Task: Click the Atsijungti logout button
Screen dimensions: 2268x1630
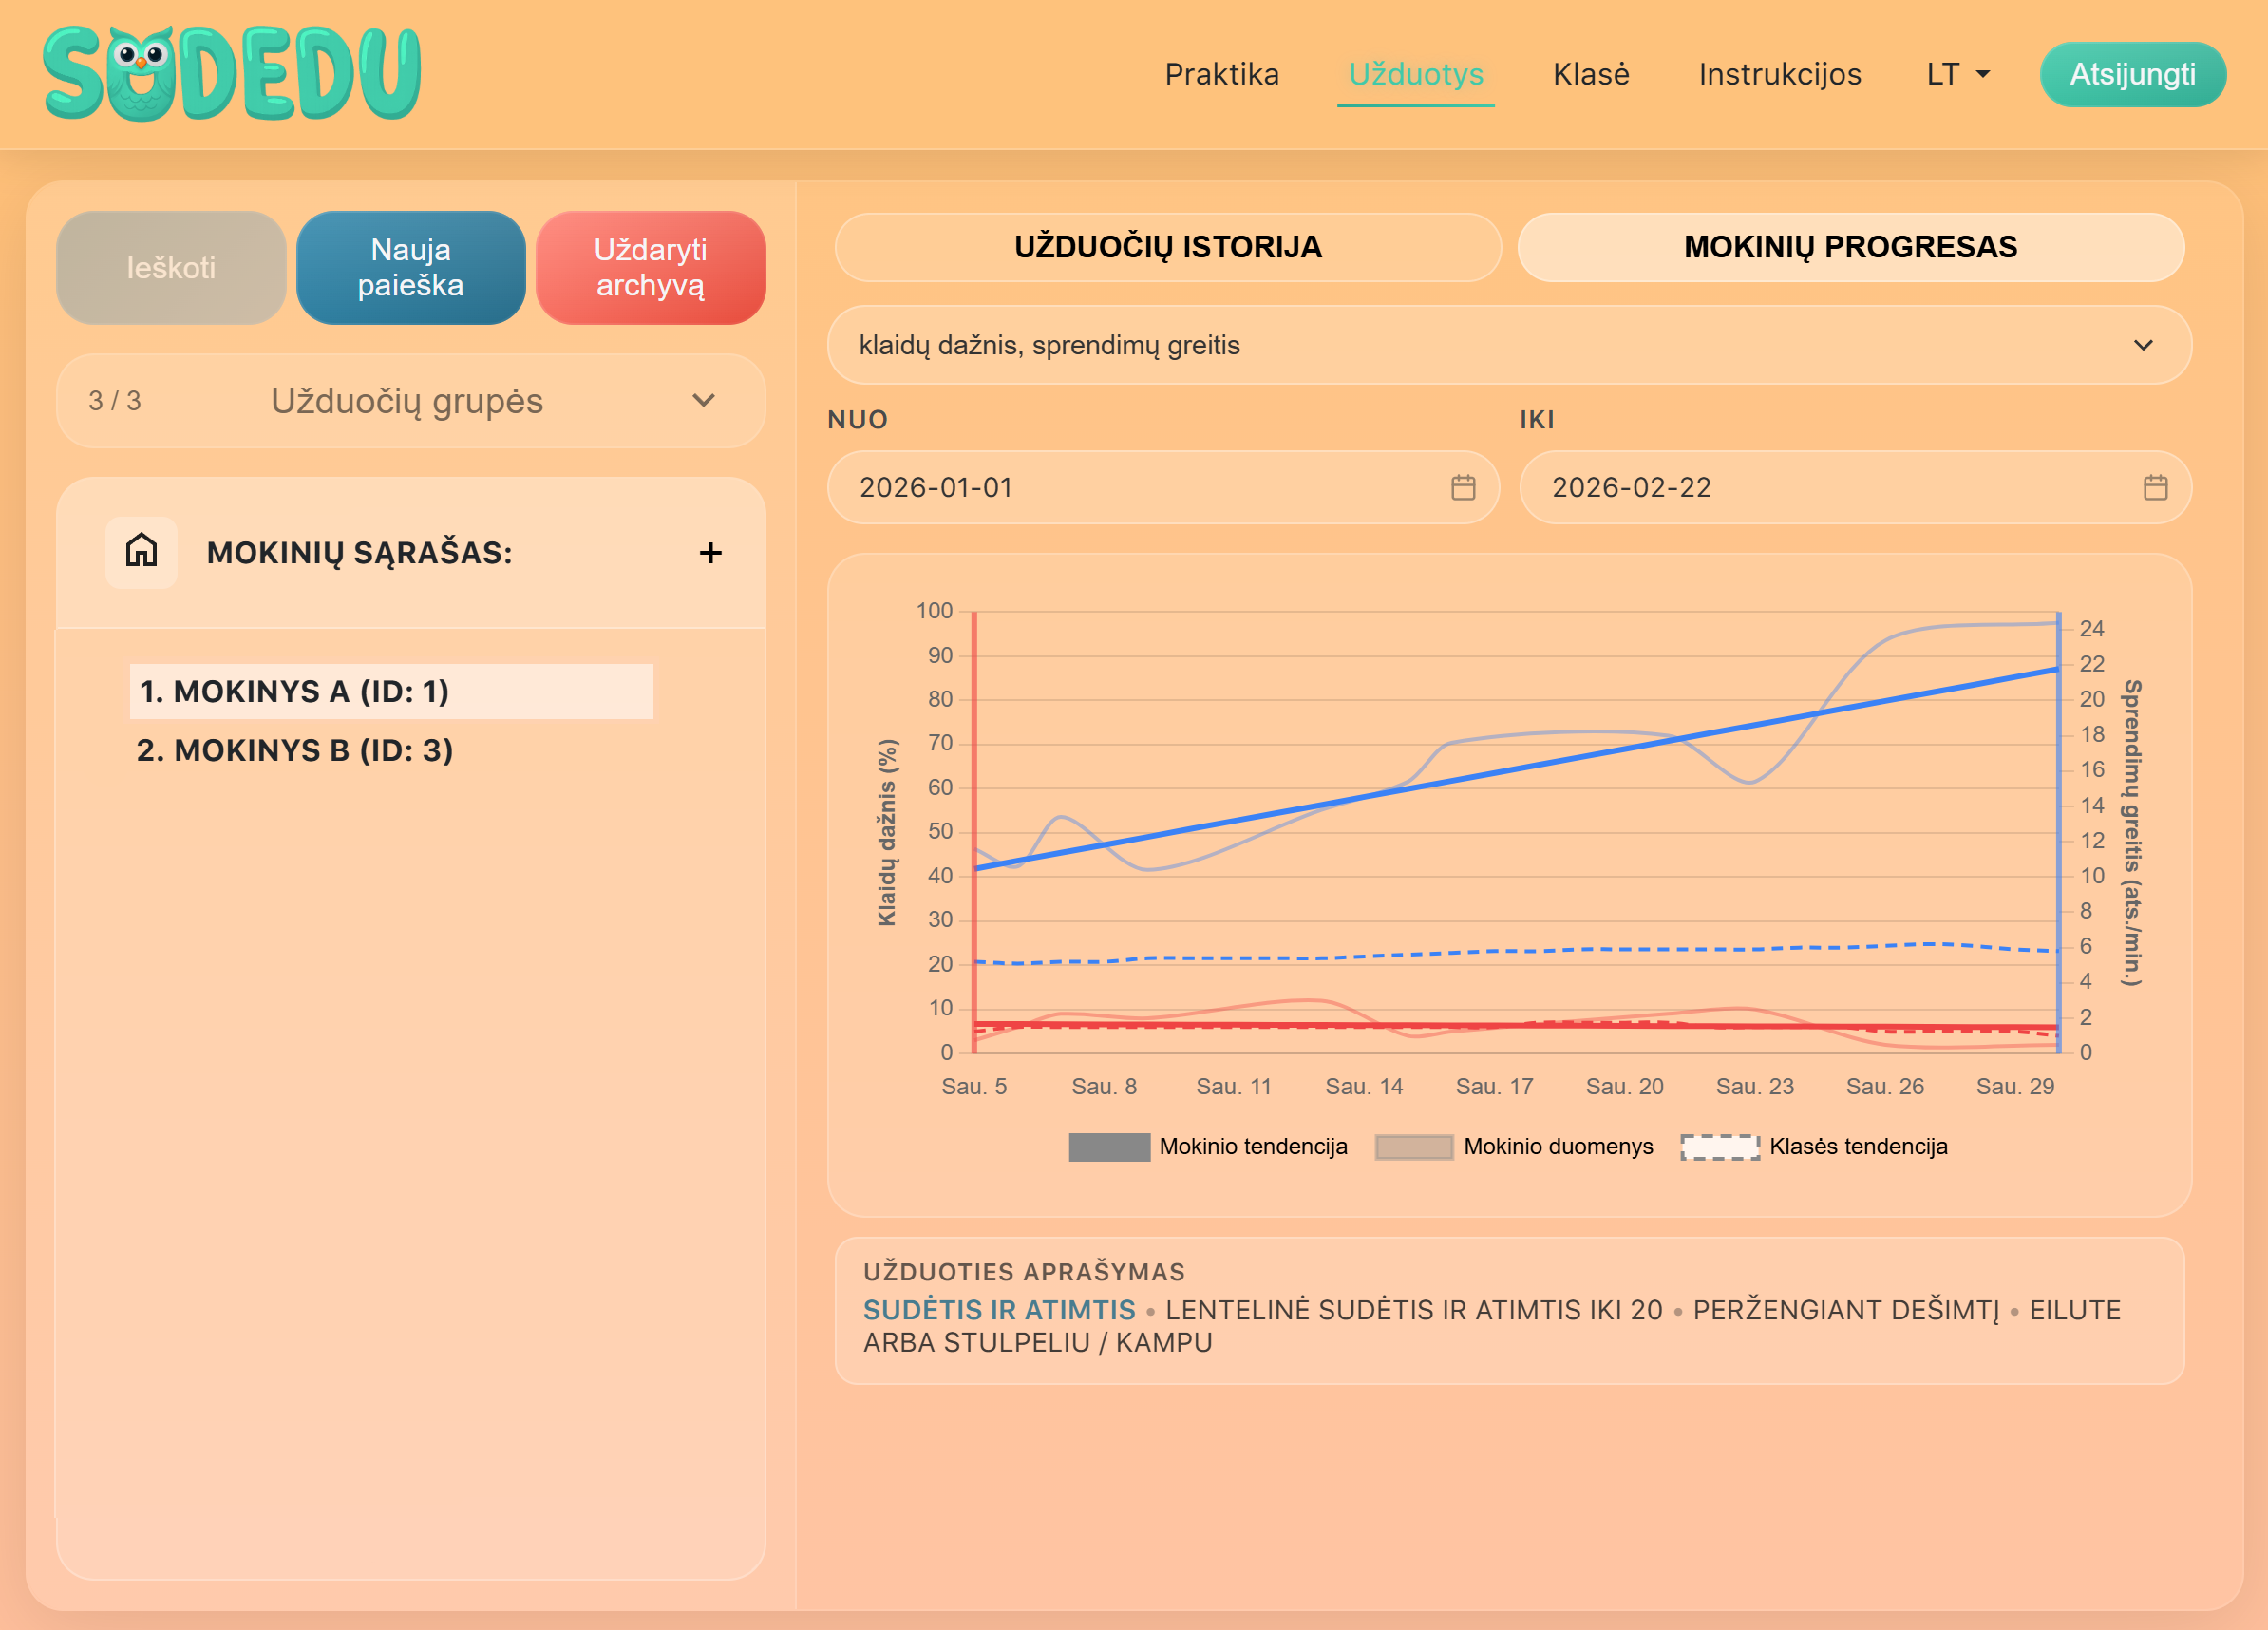Action: point(2131,74)
